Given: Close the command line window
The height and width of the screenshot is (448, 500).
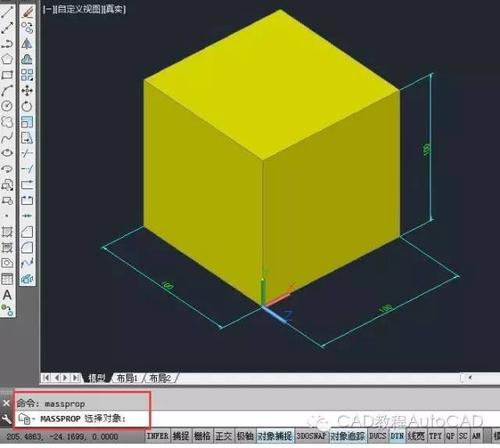Looking at the screenshot, I should (6, 403).
